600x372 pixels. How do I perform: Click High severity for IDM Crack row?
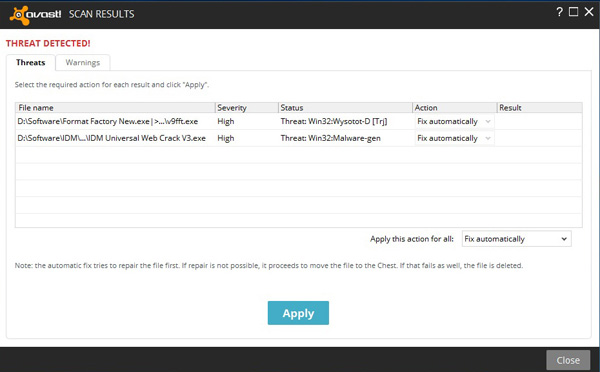(x=226, y=139)
